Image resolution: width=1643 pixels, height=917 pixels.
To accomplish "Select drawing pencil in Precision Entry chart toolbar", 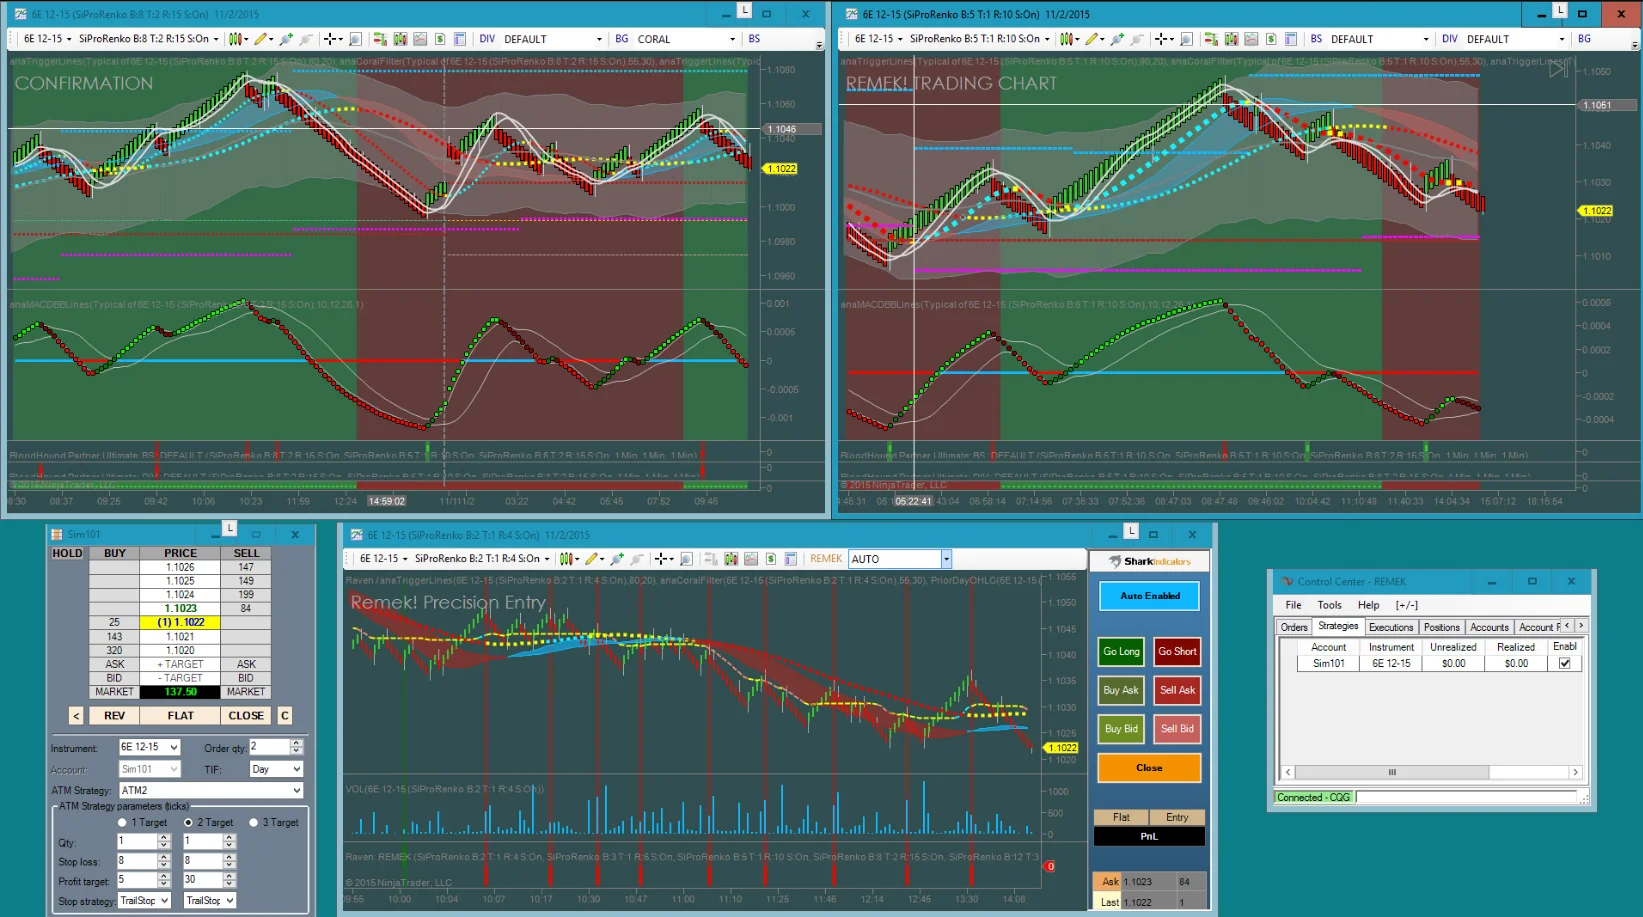I will click(x=594, y=559).
